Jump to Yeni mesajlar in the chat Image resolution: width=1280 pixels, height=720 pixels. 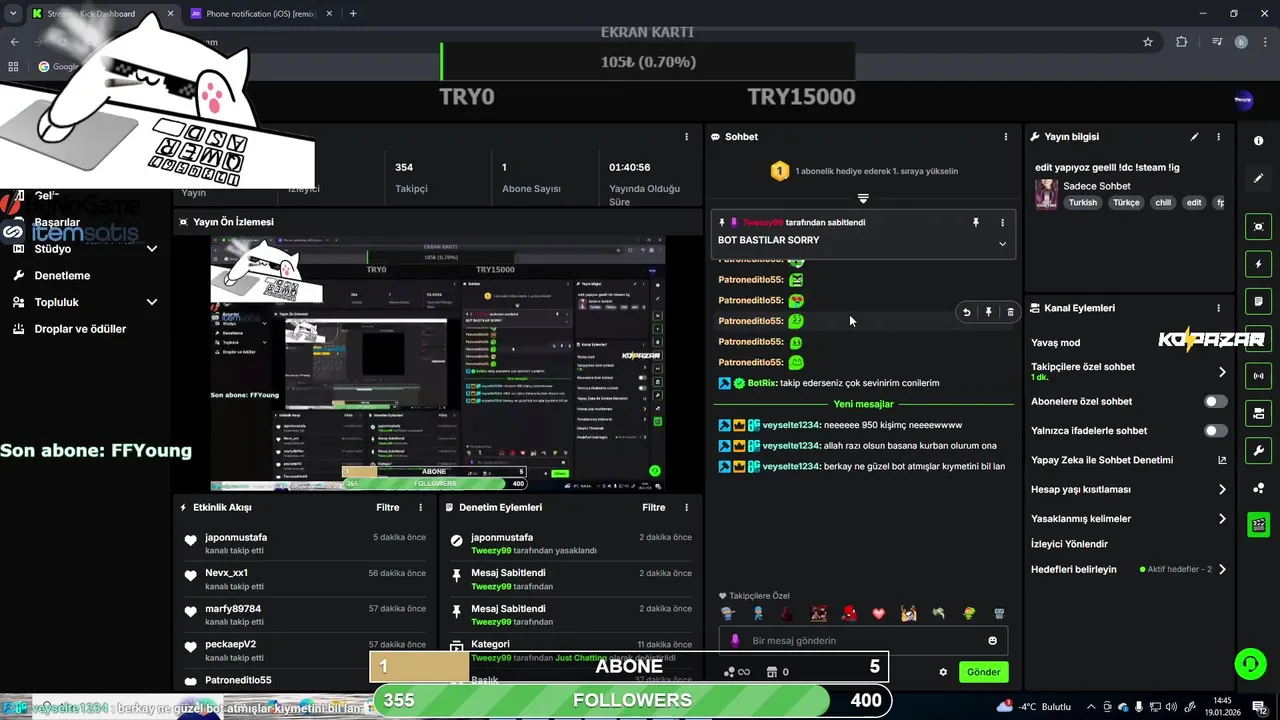point(863,404)
